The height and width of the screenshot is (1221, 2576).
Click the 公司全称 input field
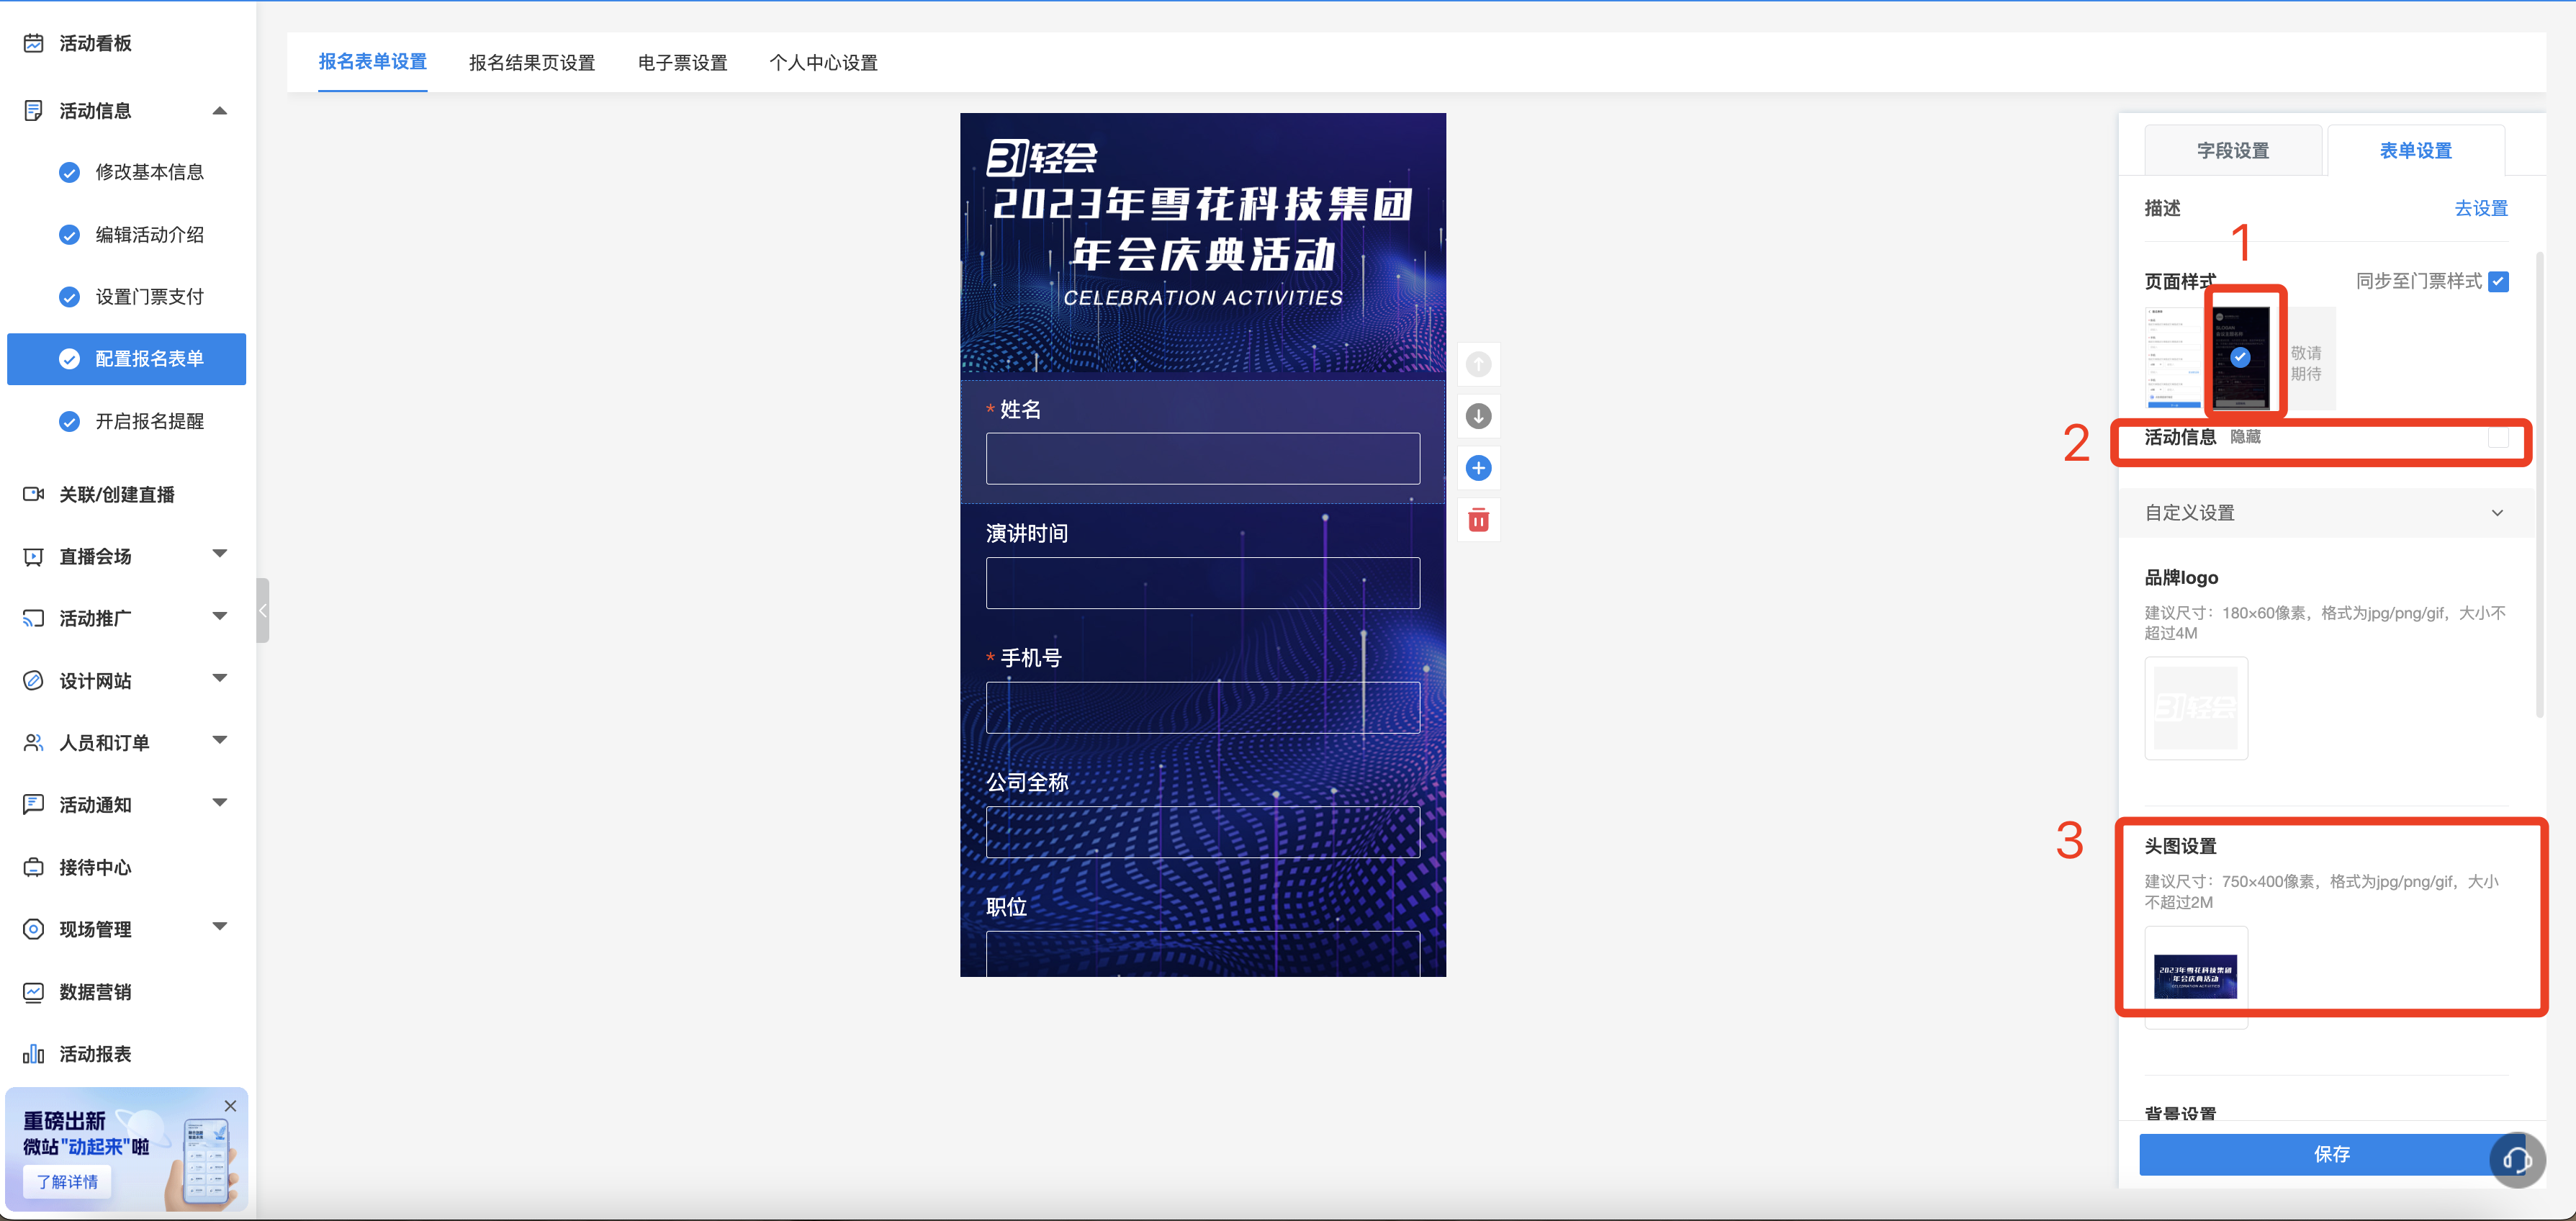pos(1203,832)
